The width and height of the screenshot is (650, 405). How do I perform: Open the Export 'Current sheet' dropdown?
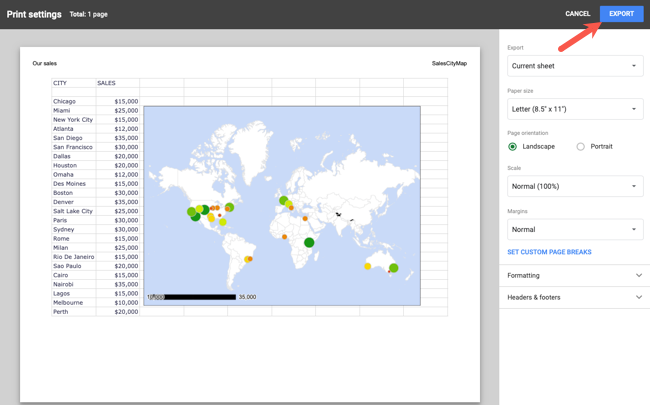click(574, 66)
